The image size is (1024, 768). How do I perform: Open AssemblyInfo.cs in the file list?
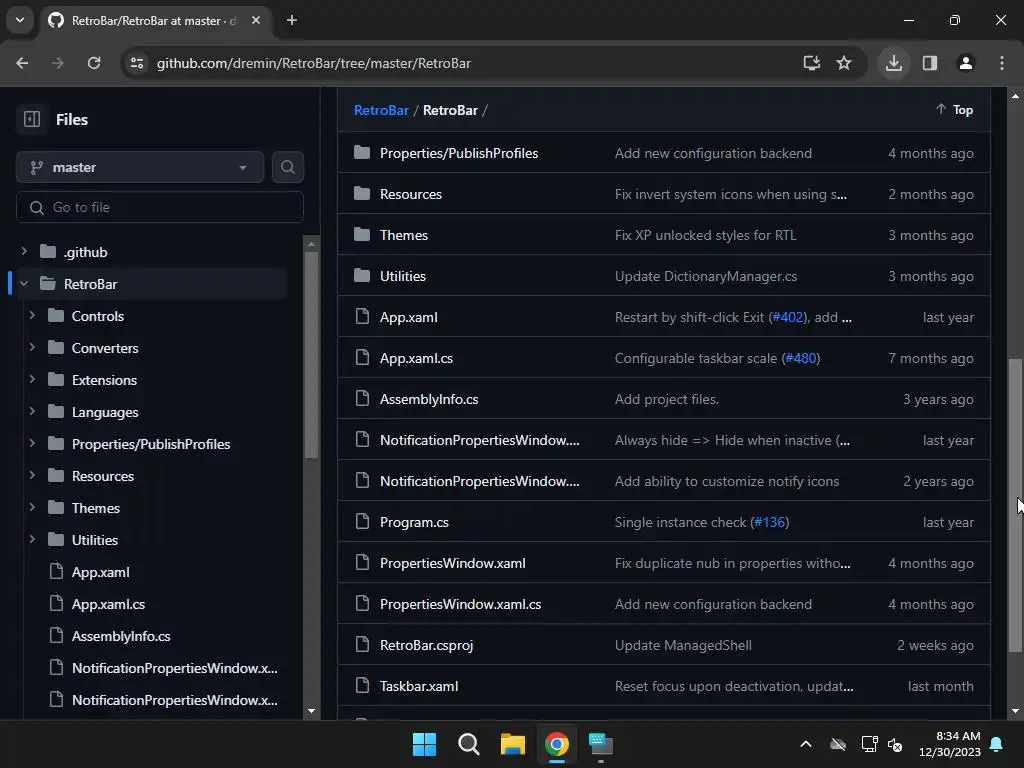429,399
